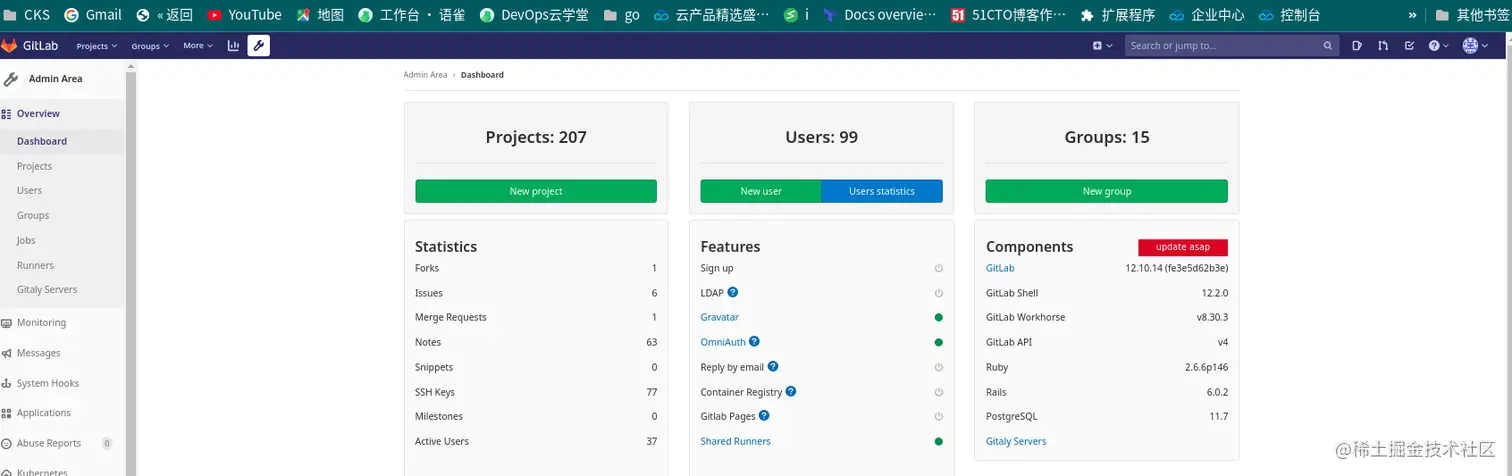Image resolution: width=1512 pixels, height=476 pixels.
Task: Click the Users statistics button
Action: [x=882, y=191]
